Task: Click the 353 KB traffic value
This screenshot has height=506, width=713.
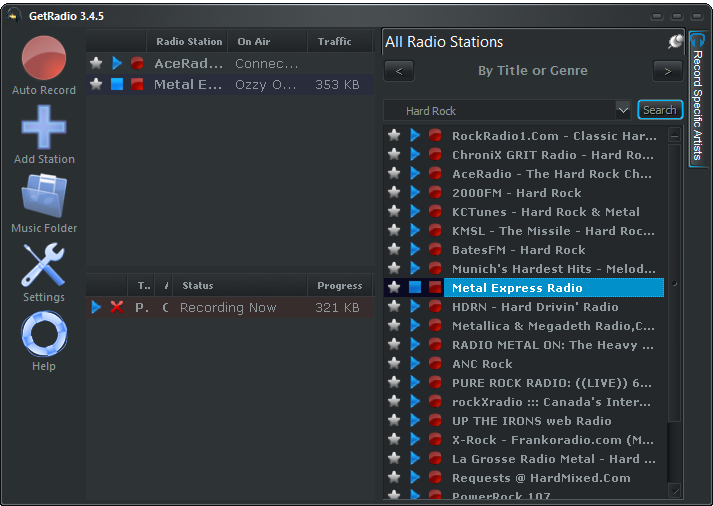Action: (x=337, y=85)
